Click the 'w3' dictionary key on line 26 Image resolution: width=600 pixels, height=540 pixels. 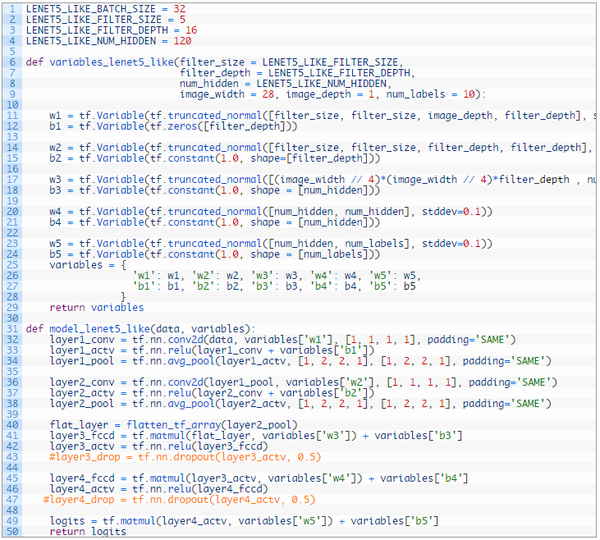coord(262,276)
